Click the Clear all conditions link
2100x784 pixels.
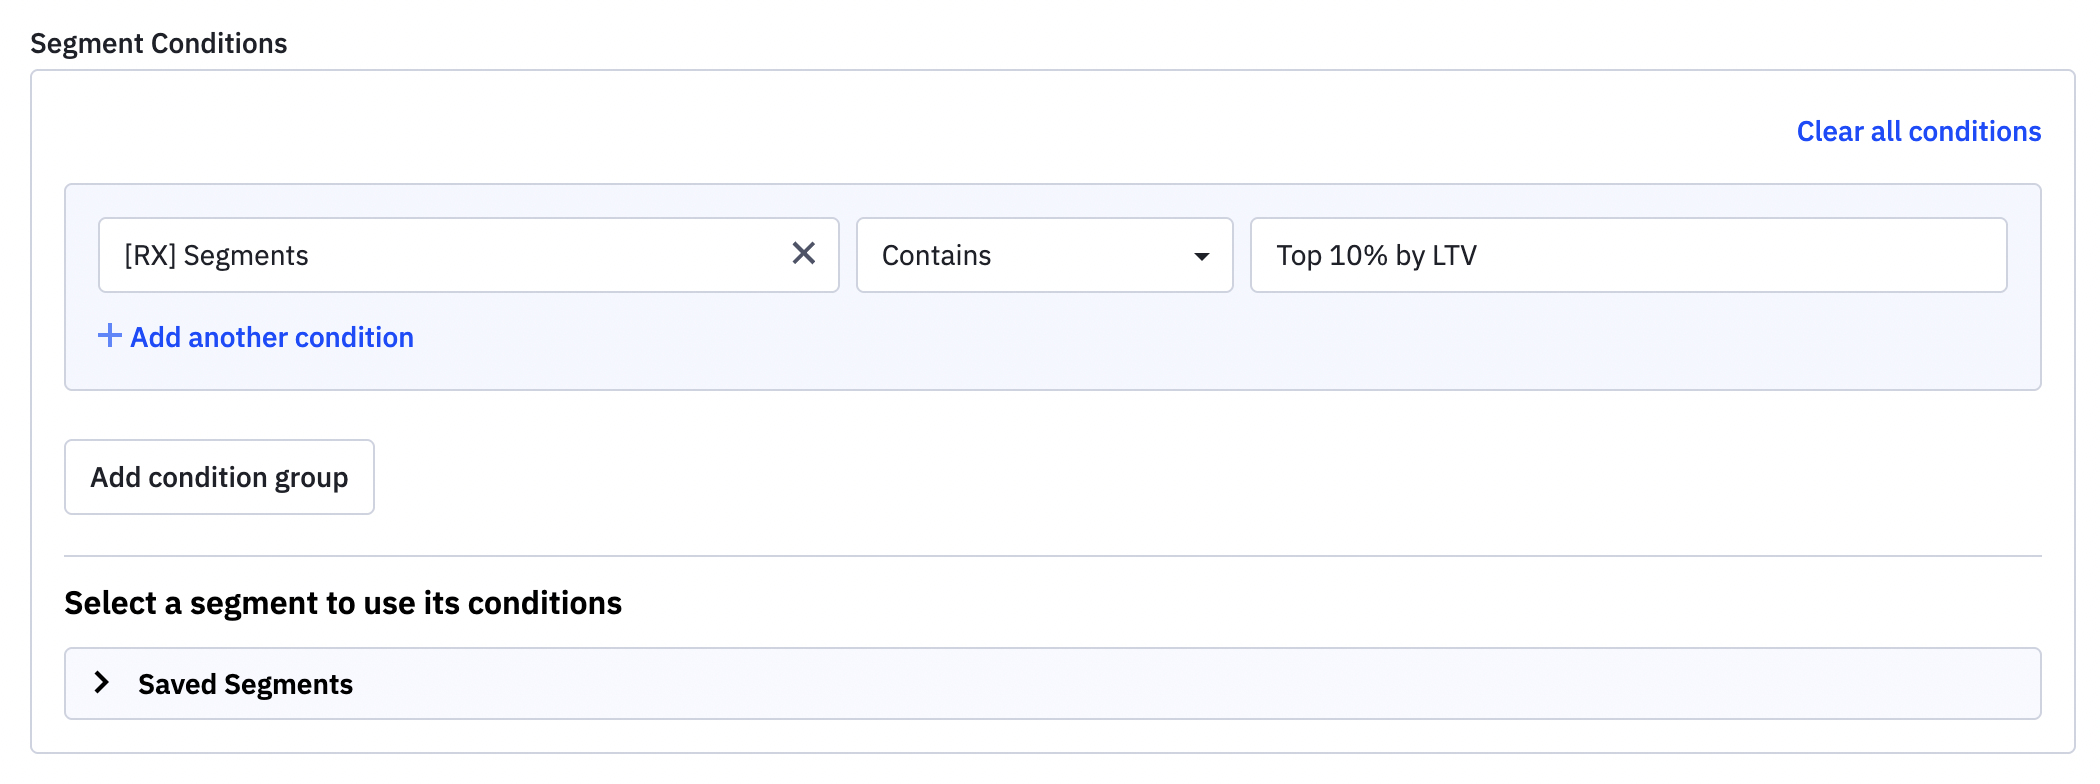(x=1918, y=132)
